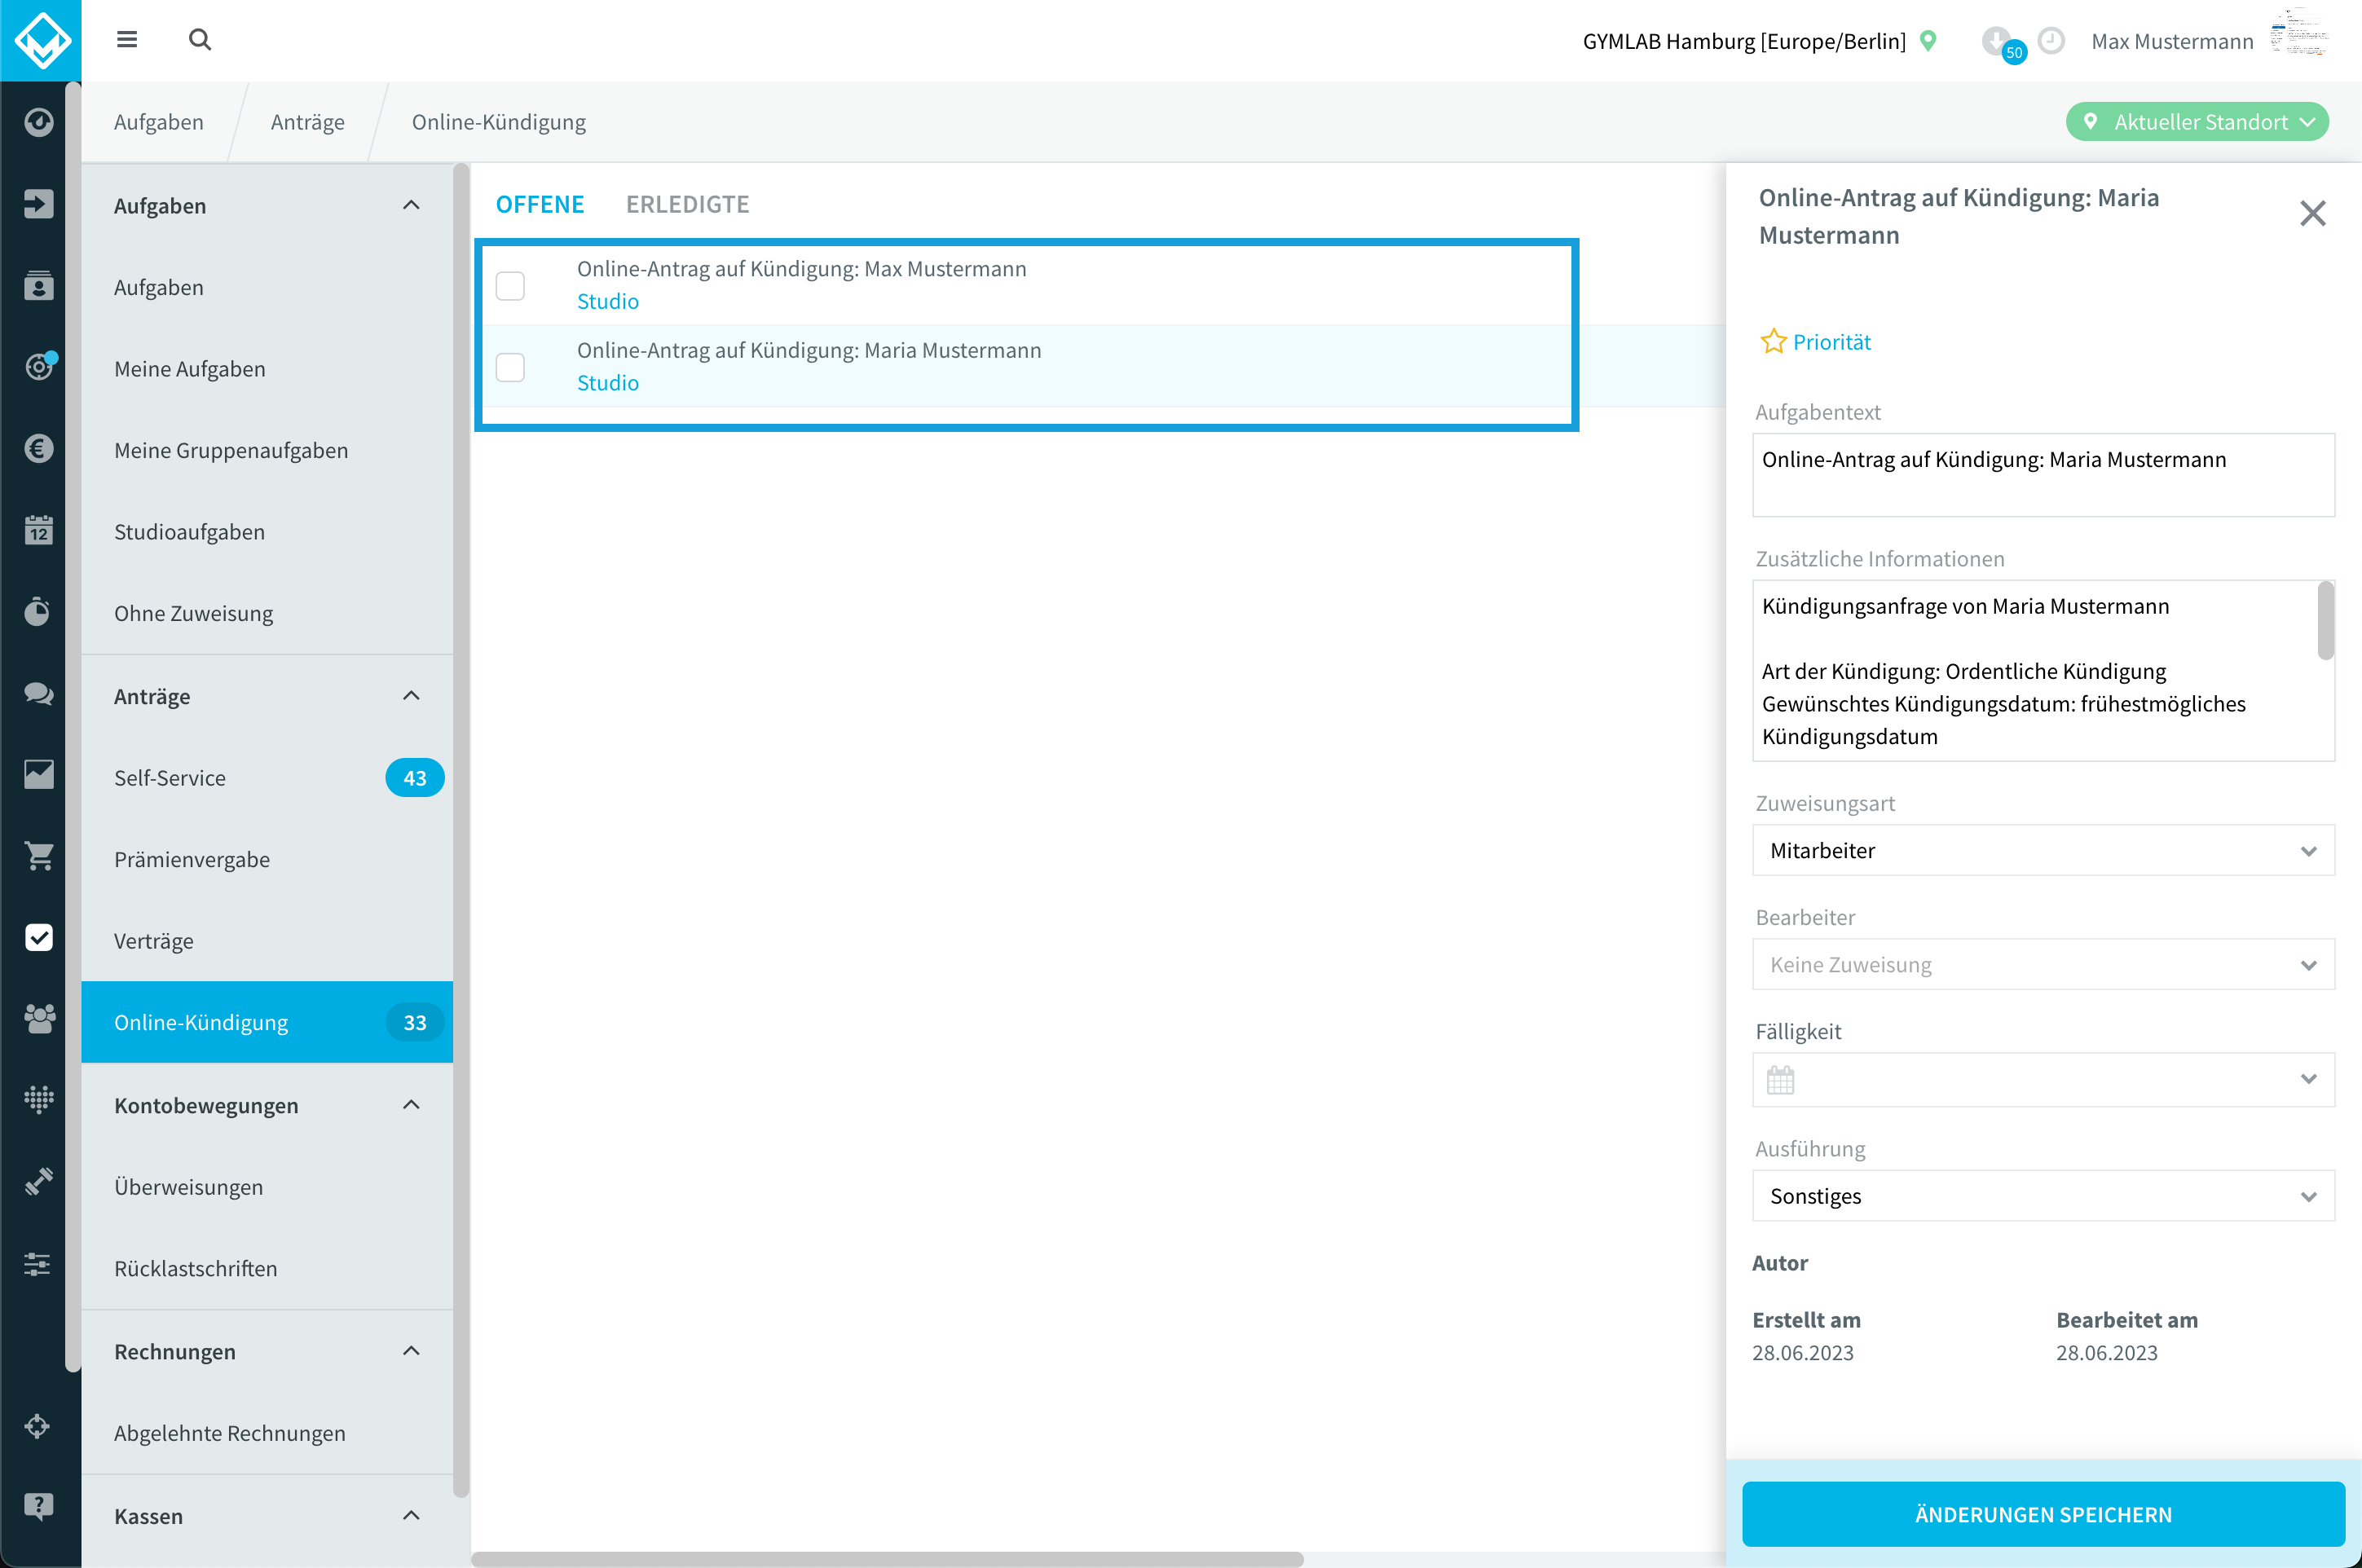The height and width of the screenshot is (1568, 2362).
Task: Open the chat messages sidebar icon
Action: 39,692
